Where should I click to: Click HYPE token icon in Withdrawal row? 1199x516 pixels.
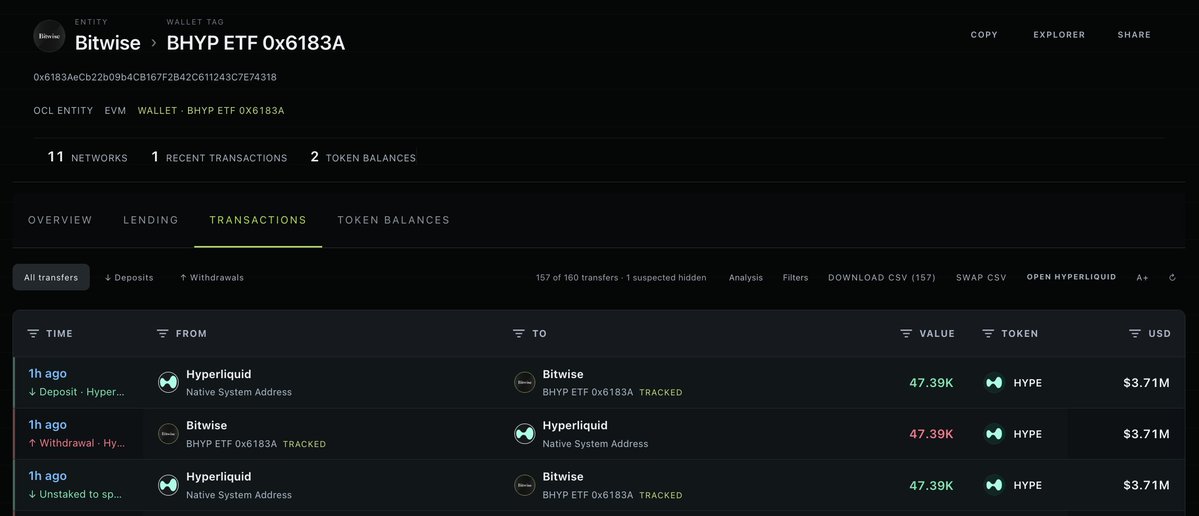(994, 433)
